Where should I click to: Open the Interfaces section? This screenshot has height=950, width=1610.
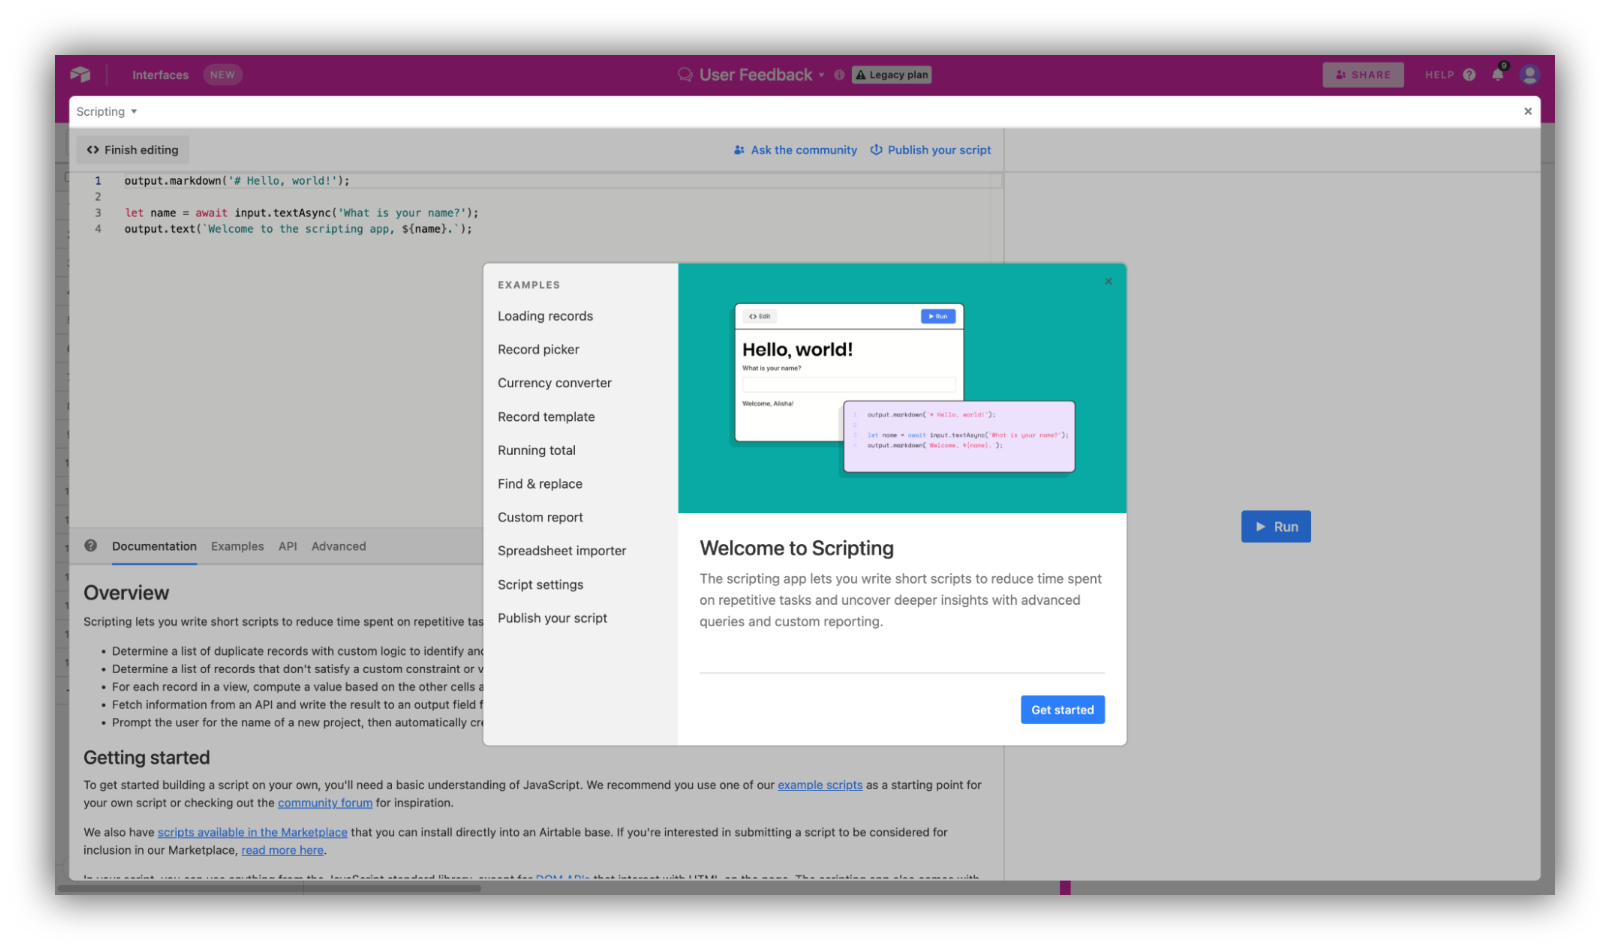[160, 75]
